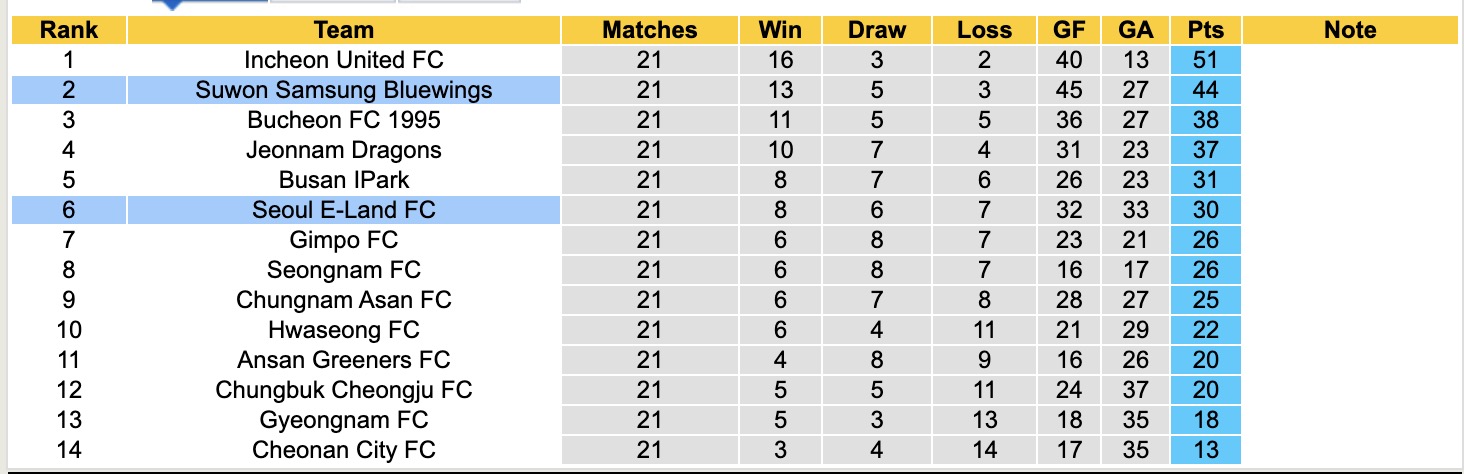Select the highlighted Seoul E-Land FC team

tap(343, 210)
